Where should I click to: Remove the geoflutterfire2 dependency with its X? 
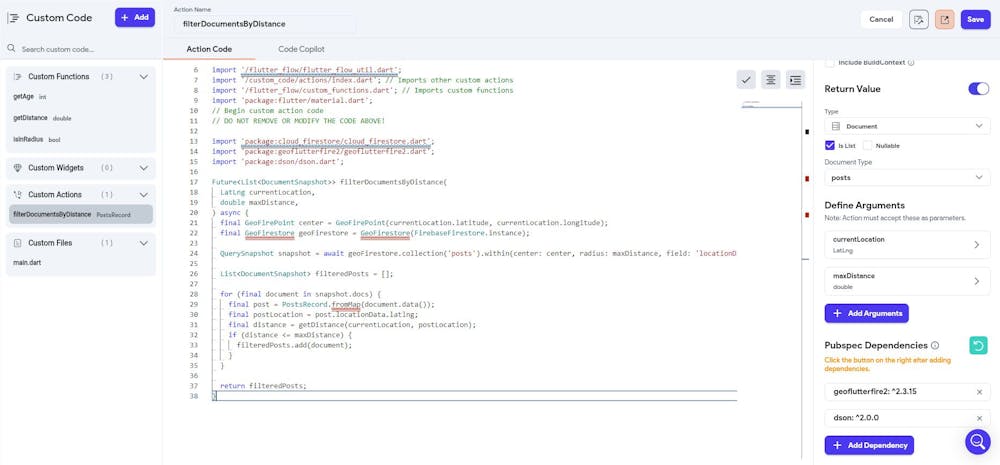click(x=980, y=392)
